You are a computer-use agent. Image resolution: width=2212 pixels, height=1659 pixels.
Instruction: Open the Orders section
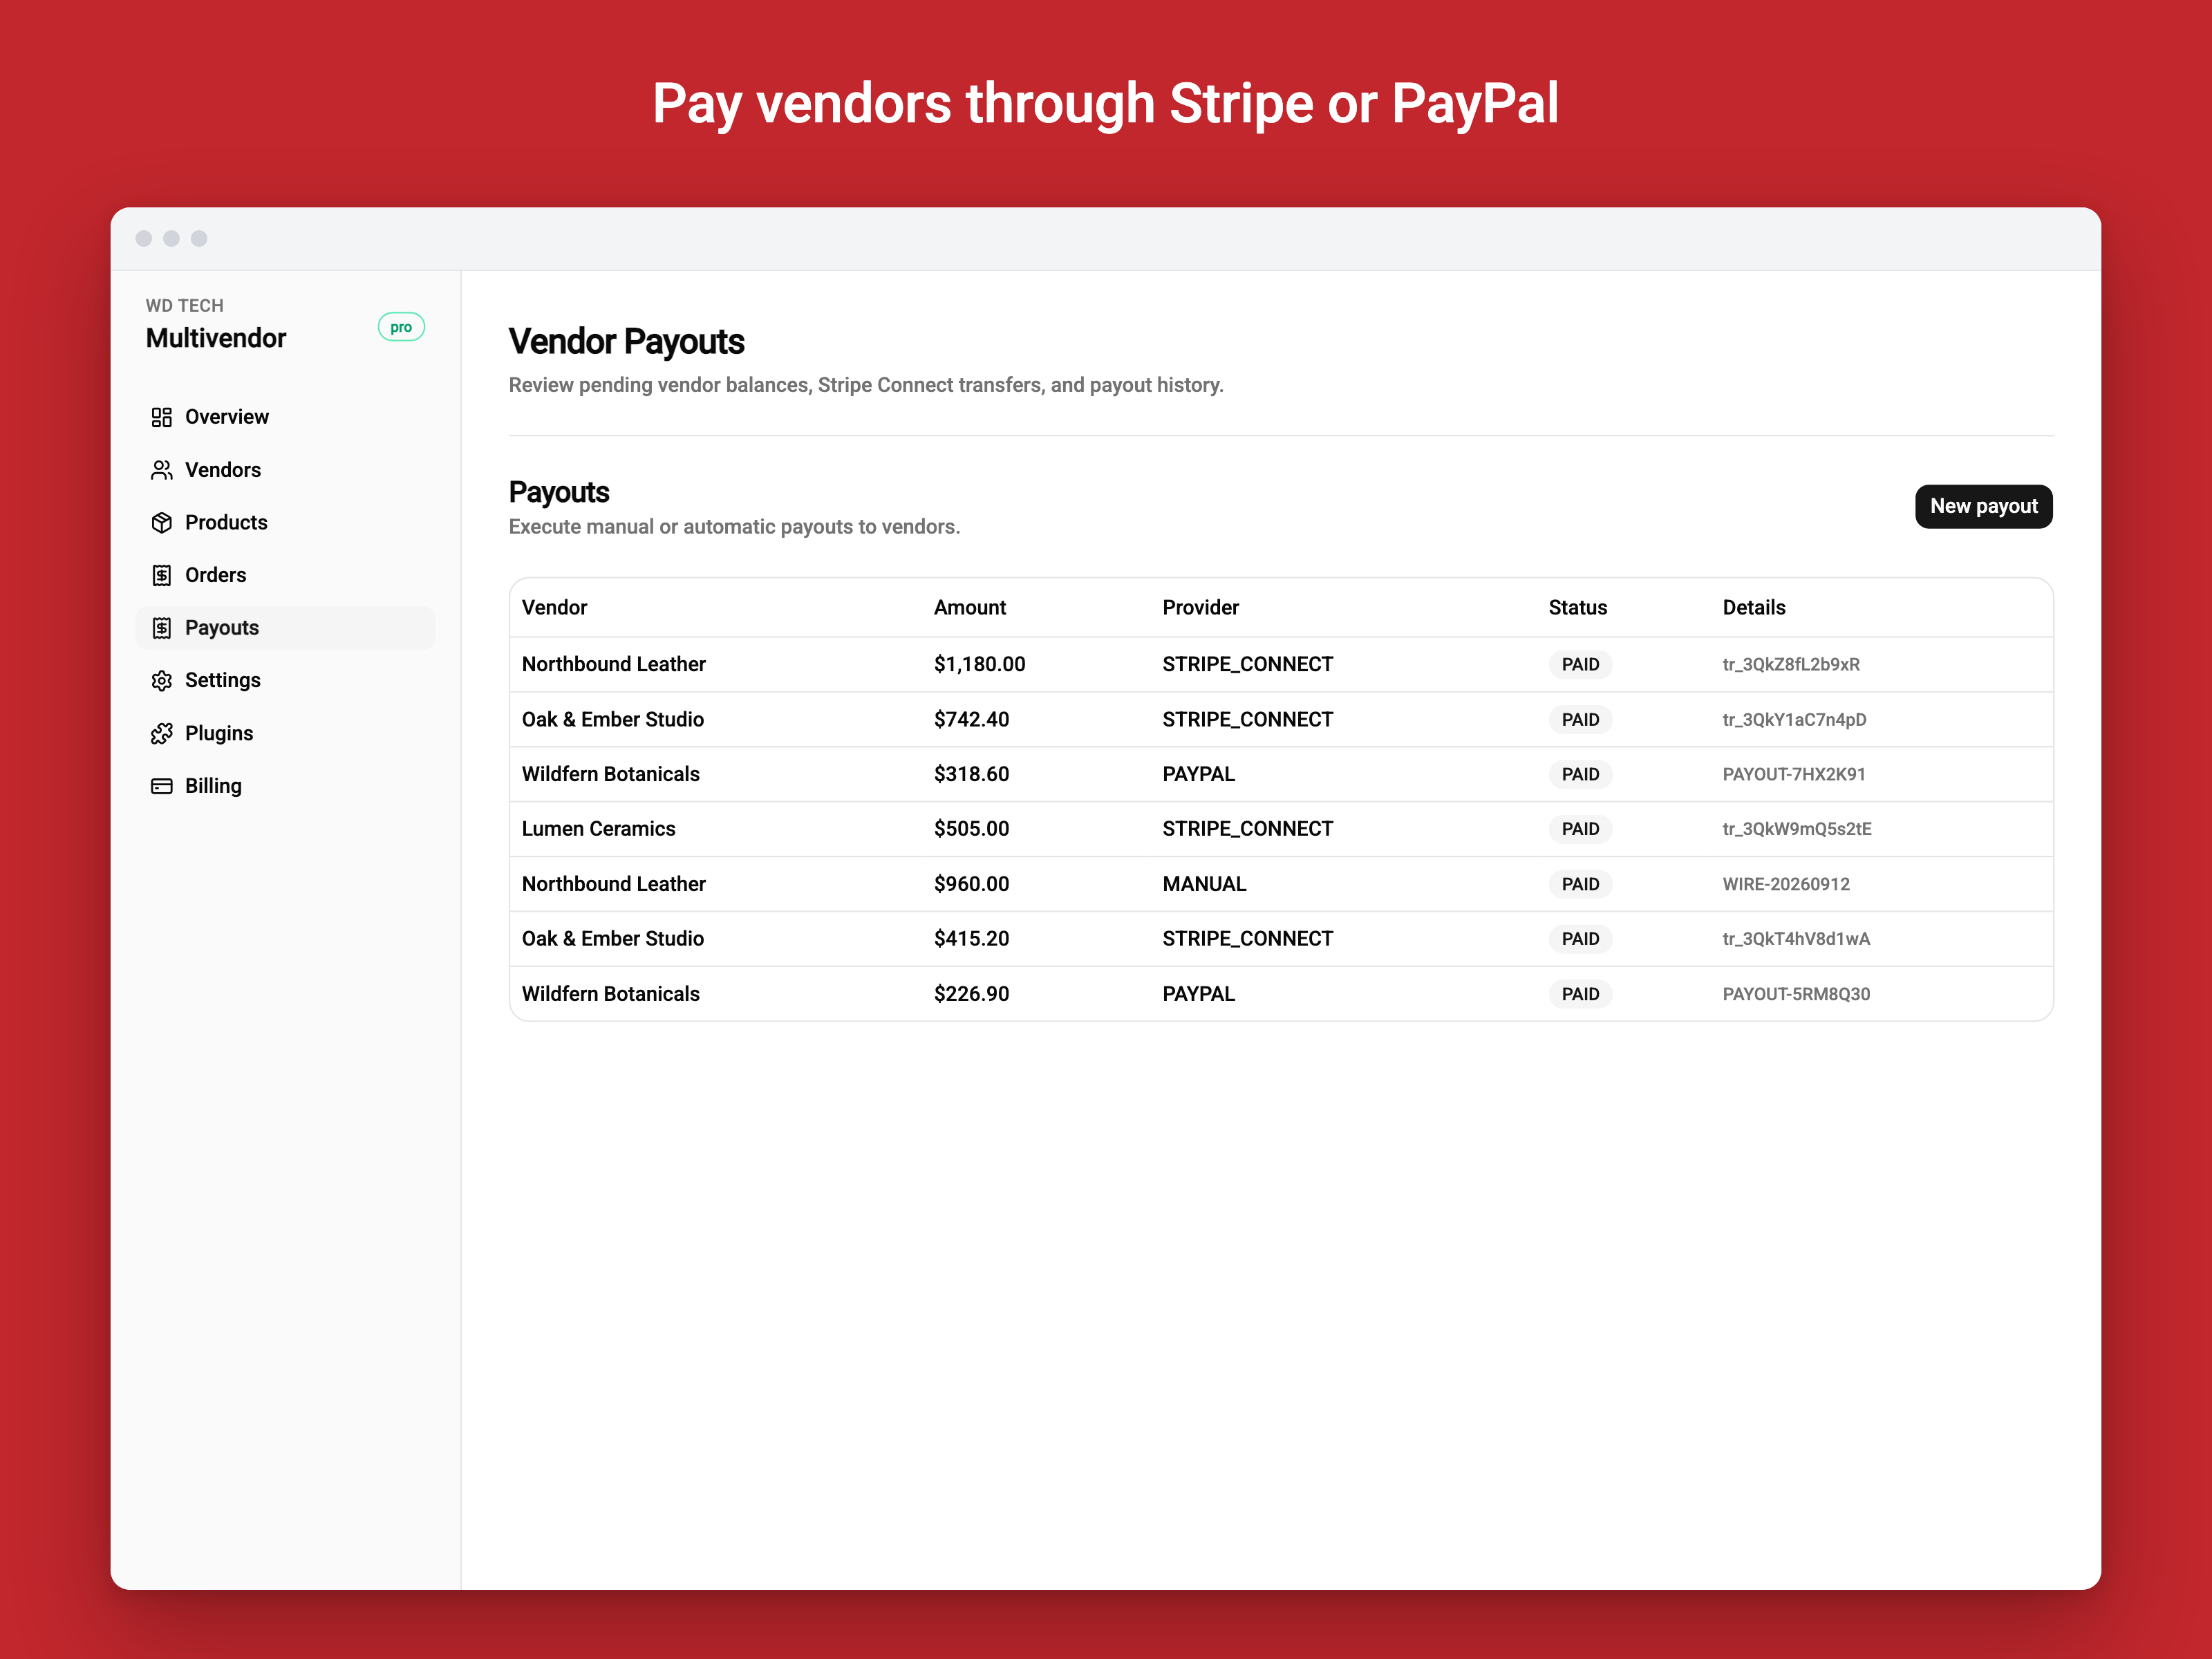pos(285,575)
